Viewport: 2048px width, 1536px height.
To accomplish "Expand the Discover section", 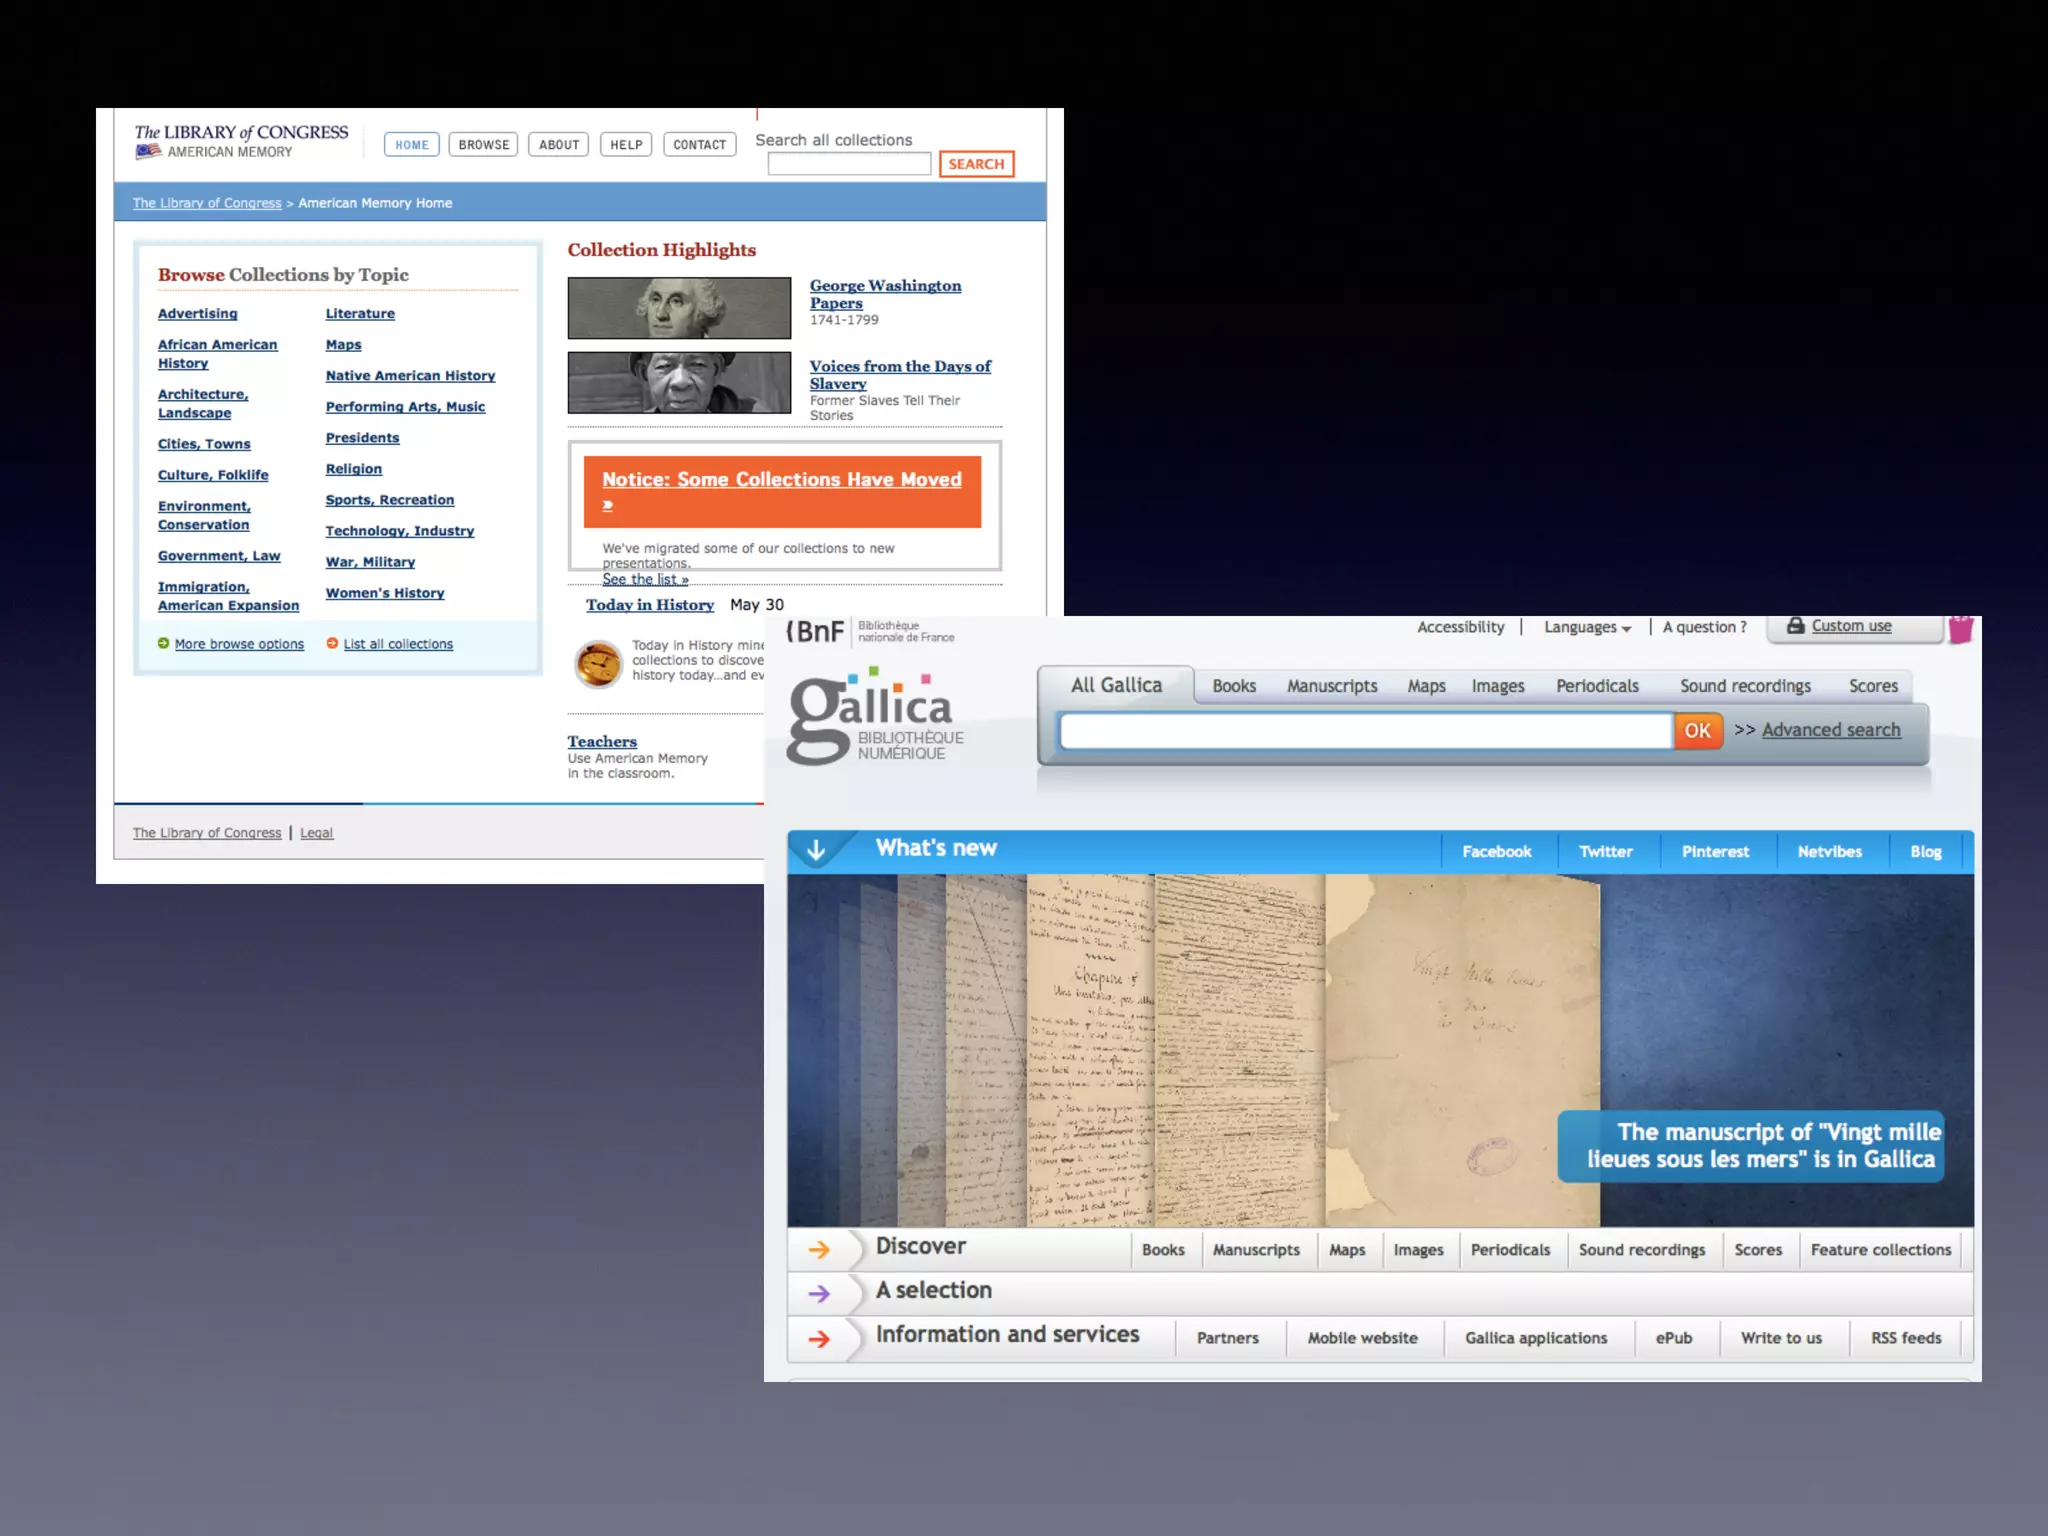I will tap(920, 1246).
